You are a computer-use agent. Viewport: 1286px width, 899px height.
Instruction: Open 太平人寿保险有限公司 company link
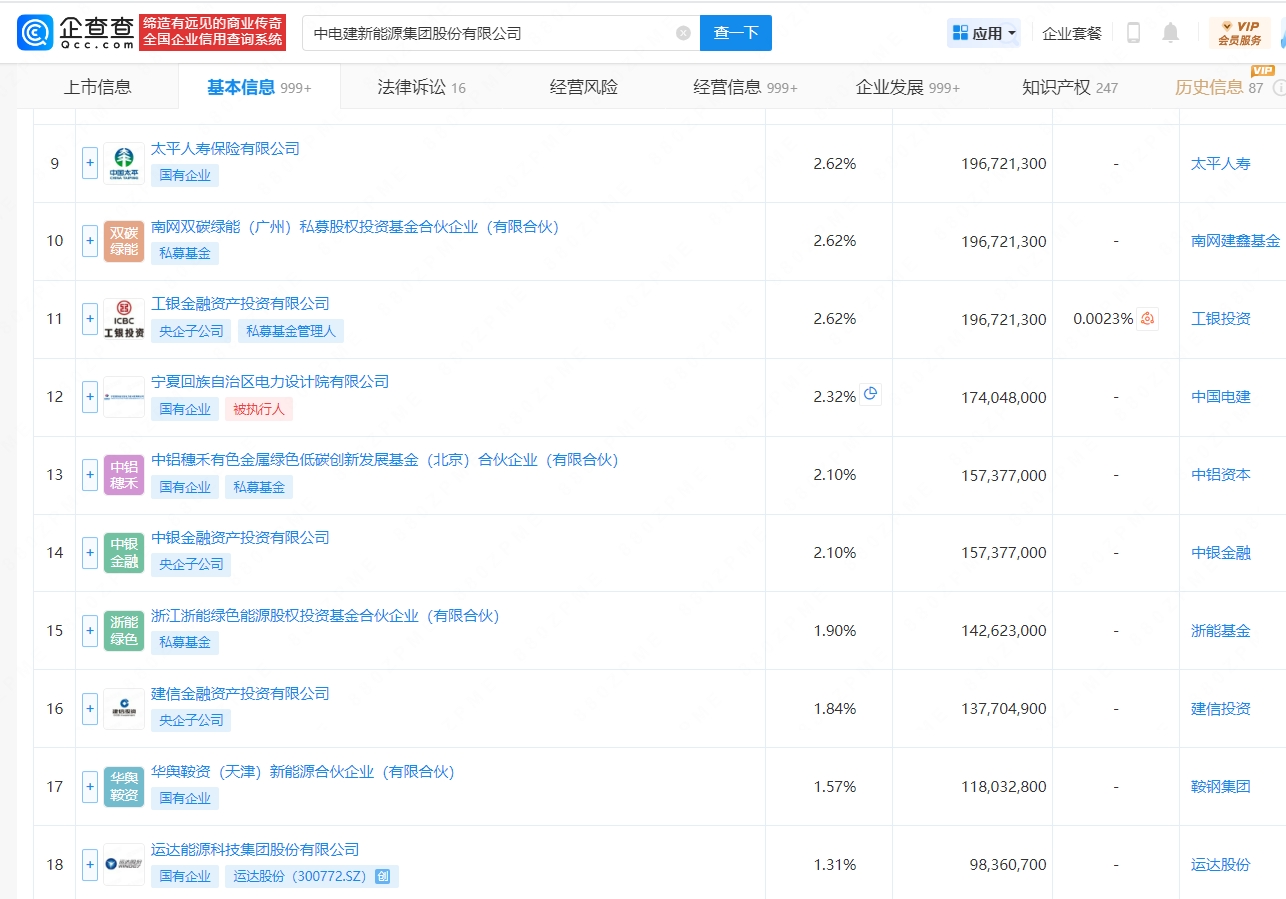click(x=225, y=148)
